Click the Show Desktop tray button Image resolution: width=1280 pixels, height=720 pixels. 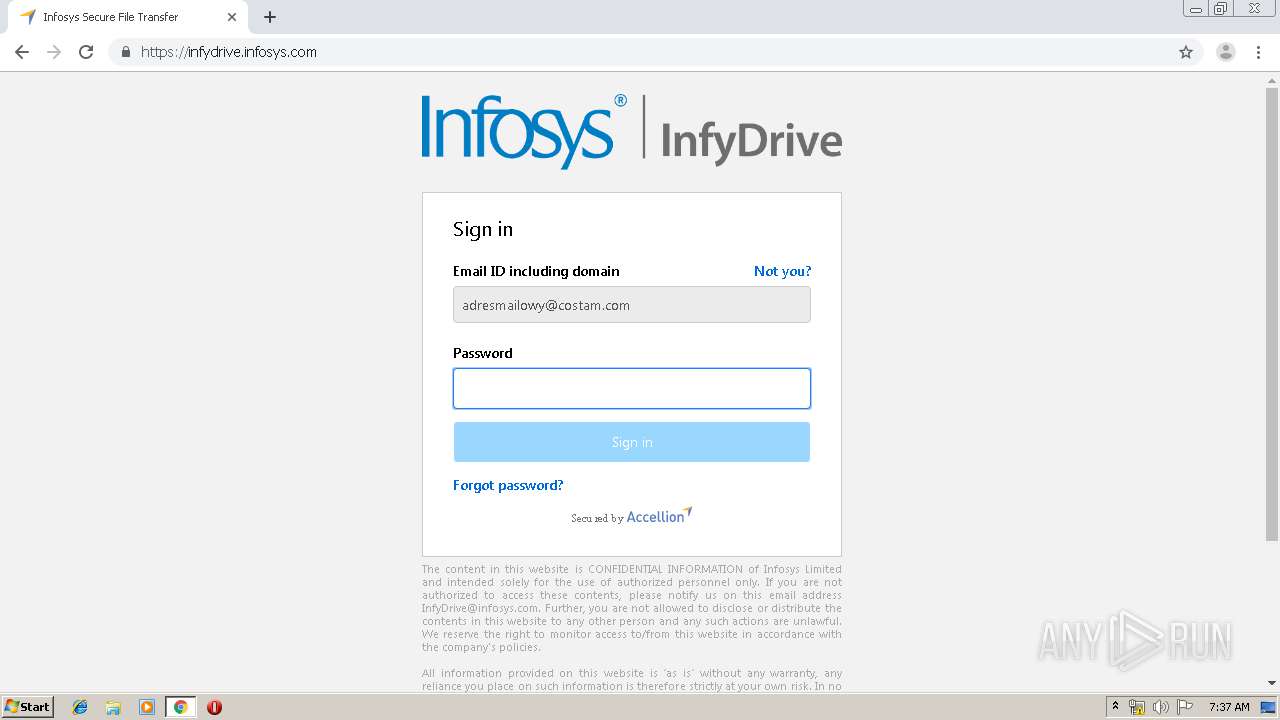click(x=1269, y=707)
